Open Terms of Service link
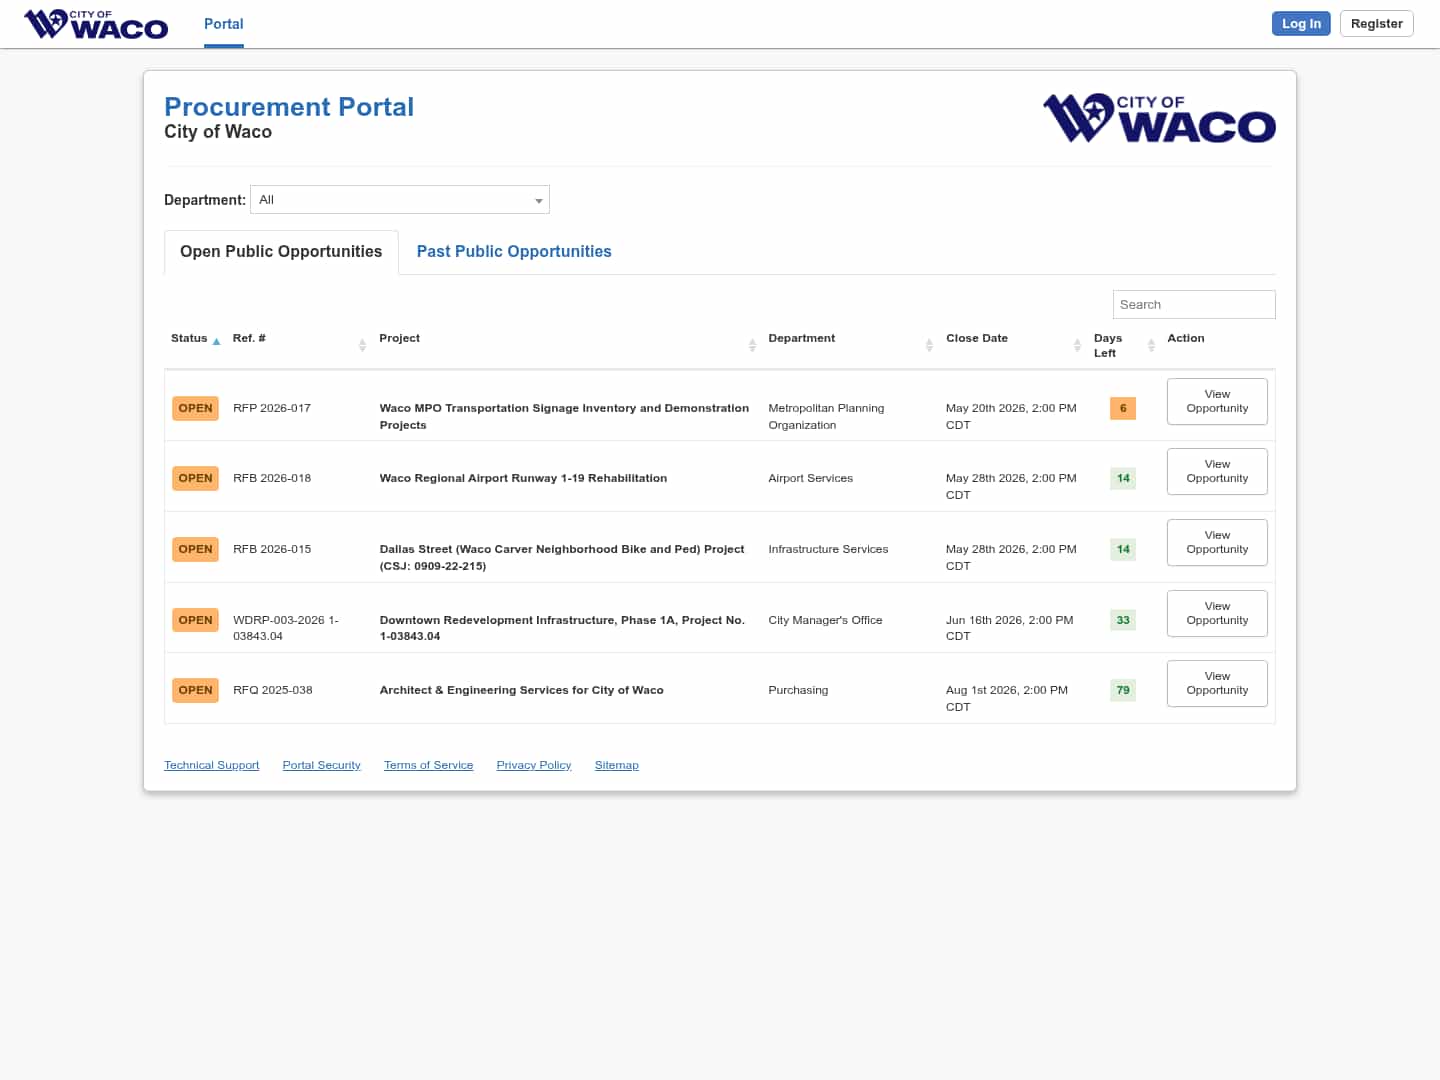 tap(428, 765)
